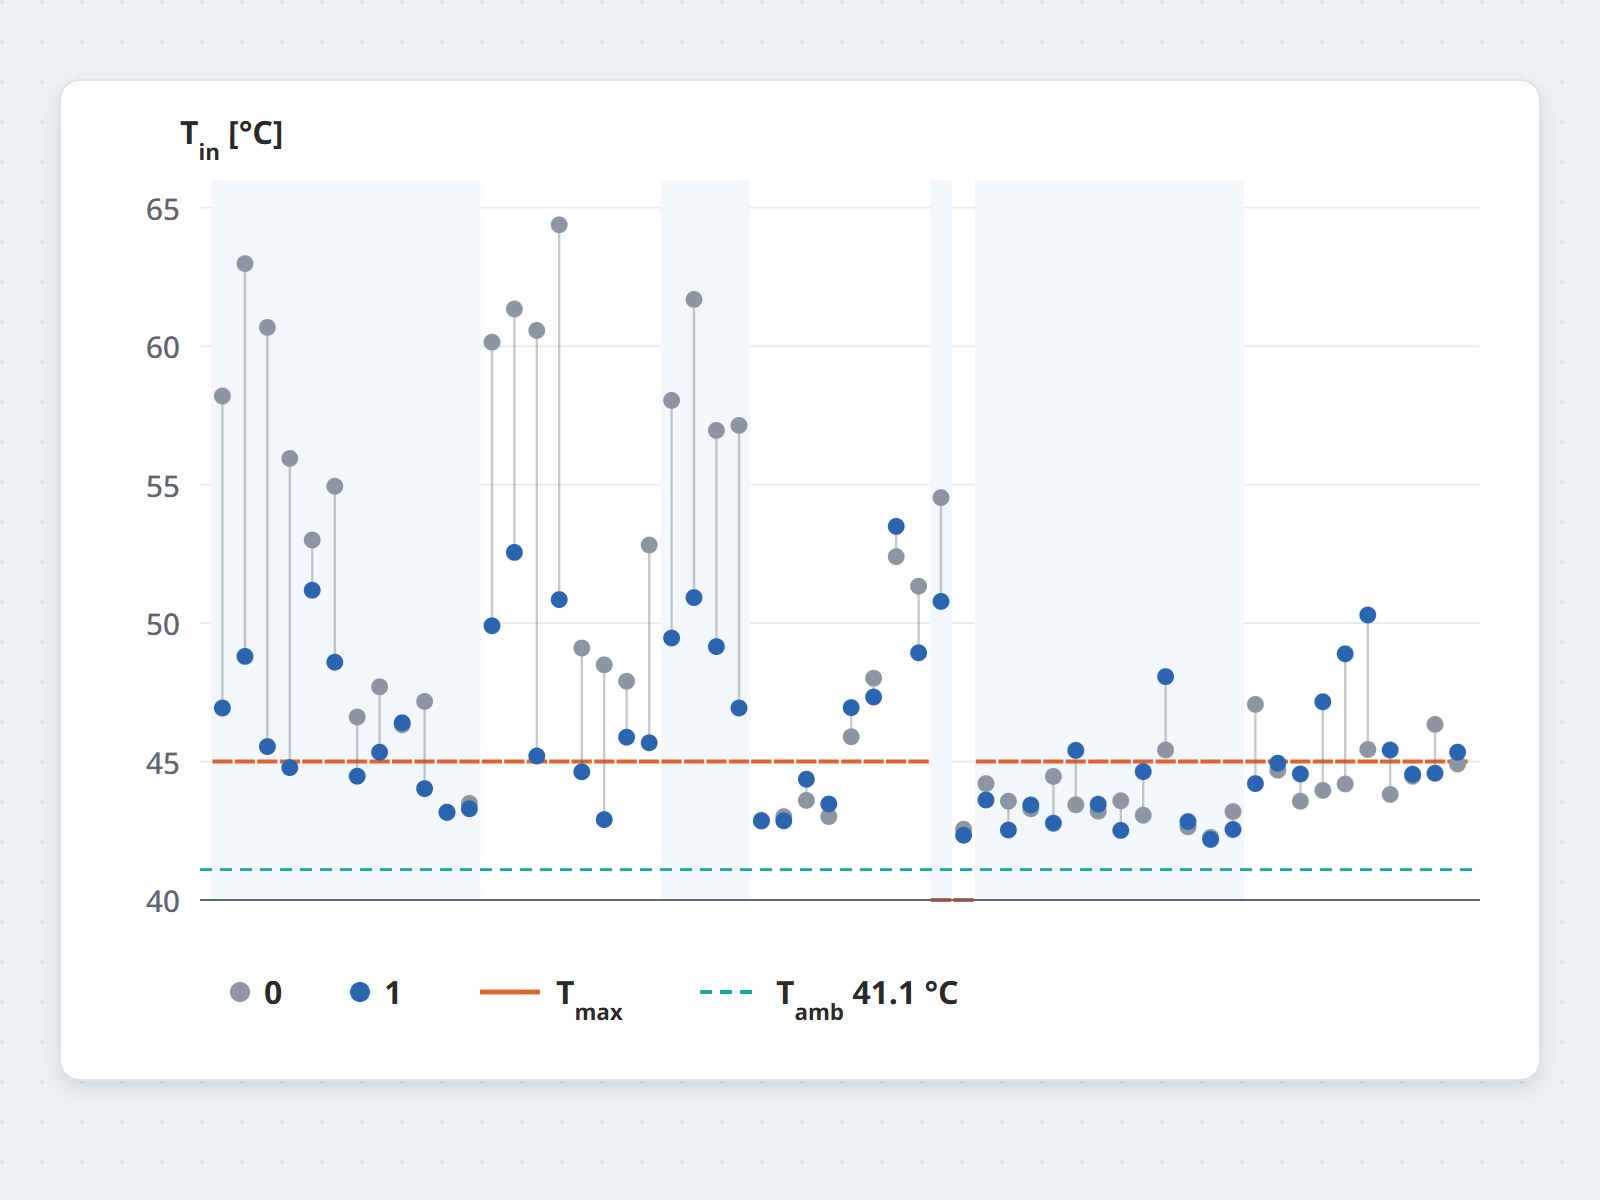
Task: Click the 55 y-axis tick label
Action: [163, 486]
